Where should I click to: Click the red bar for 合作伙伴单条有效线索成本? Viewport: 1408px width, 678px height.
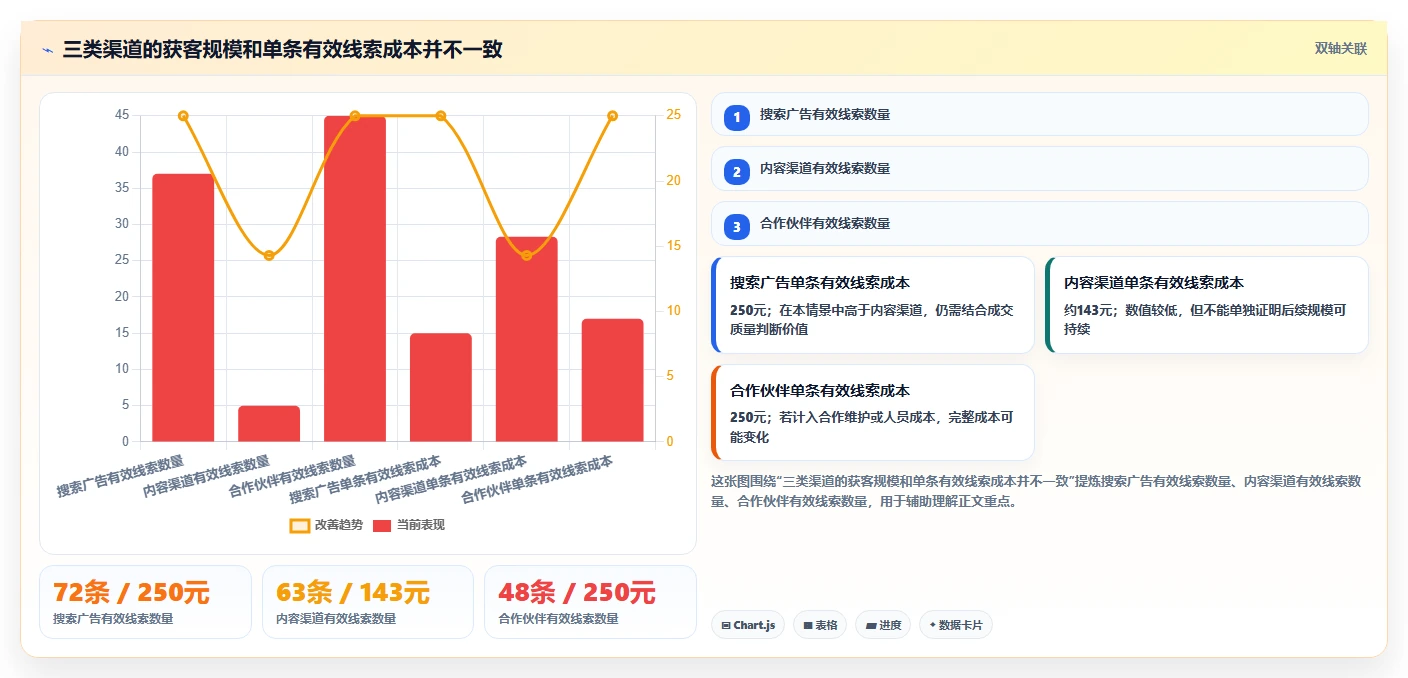[x=613, y=380]
